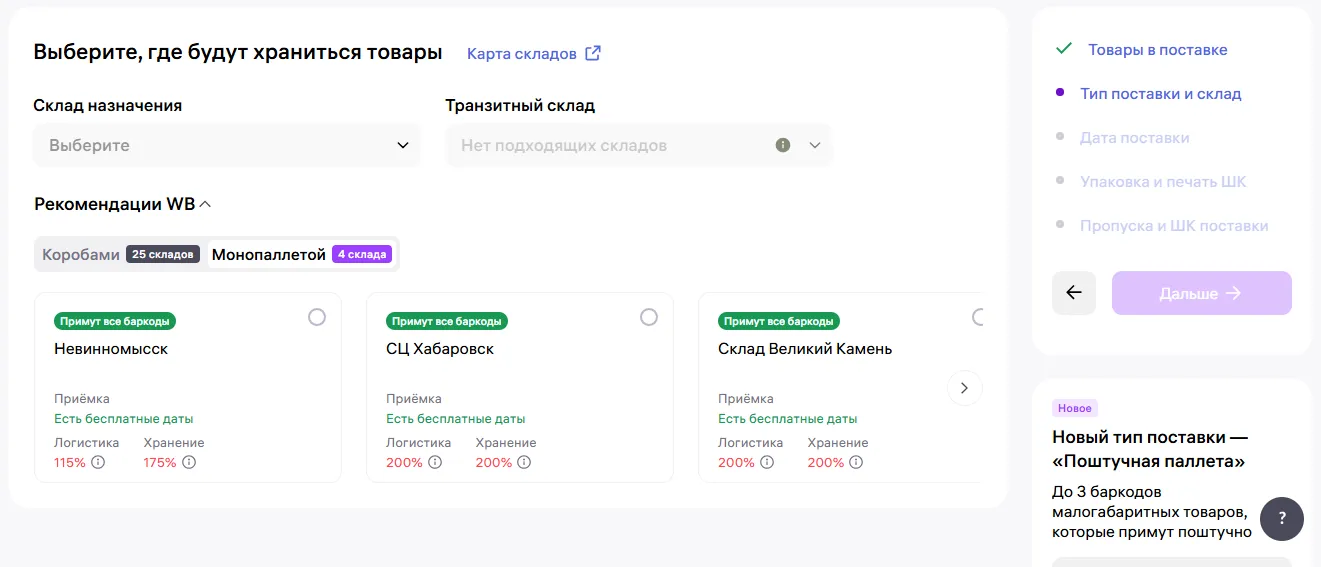Collapse the Рекомендации WB section
Image resolution: width=1321 pixels, height=567 pixels.
(x=123, y=204)
